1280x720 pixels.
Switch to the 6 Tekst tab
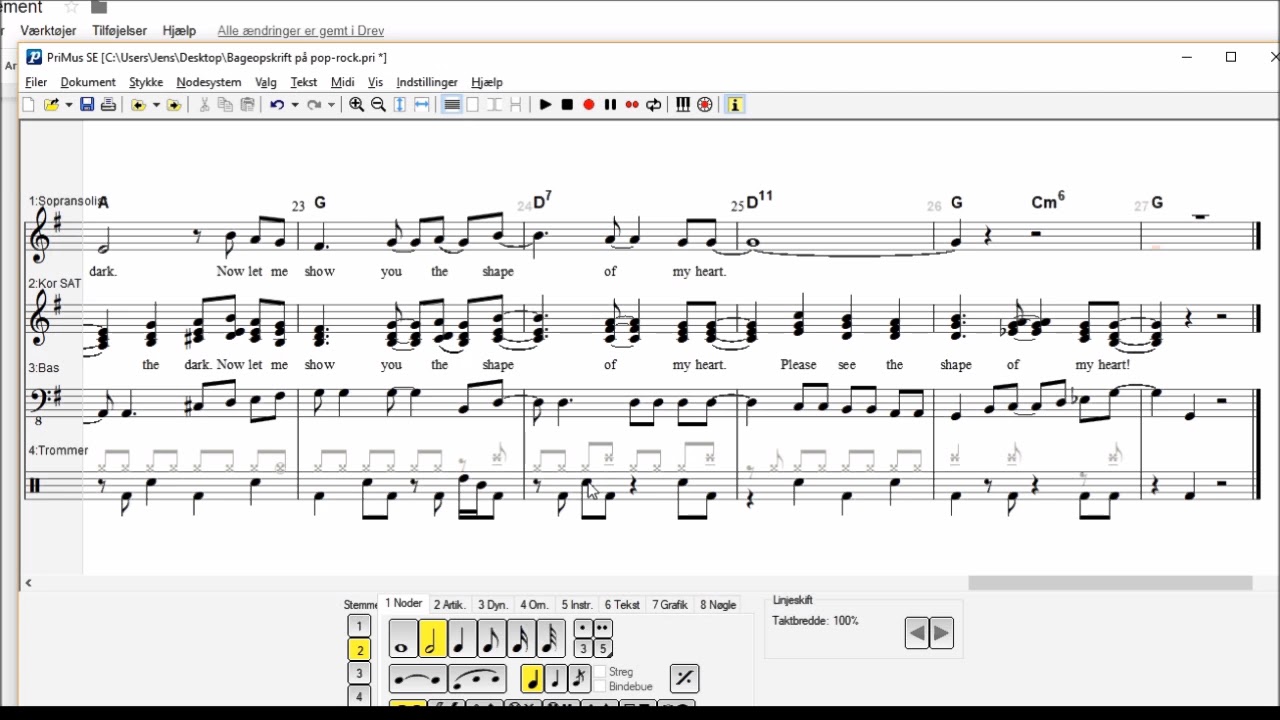pos(622,605)
